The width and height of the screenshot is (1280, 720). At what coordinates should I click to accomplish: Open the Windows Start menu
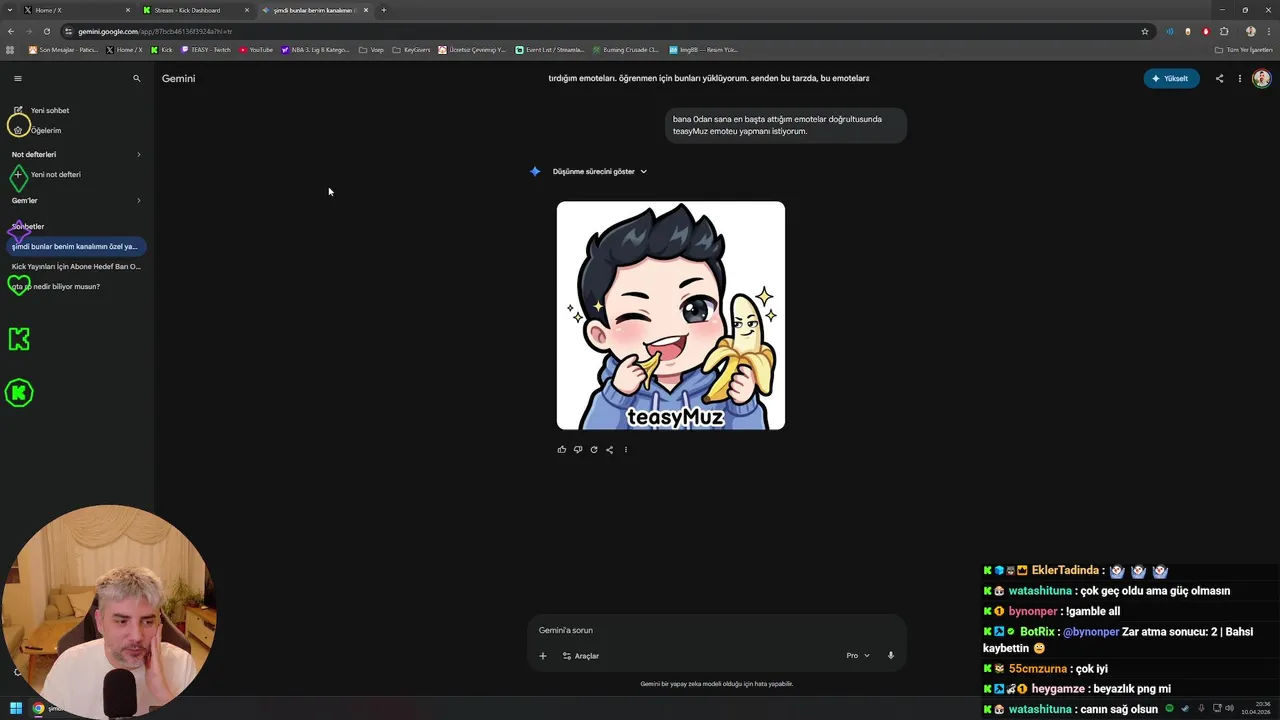15,708
